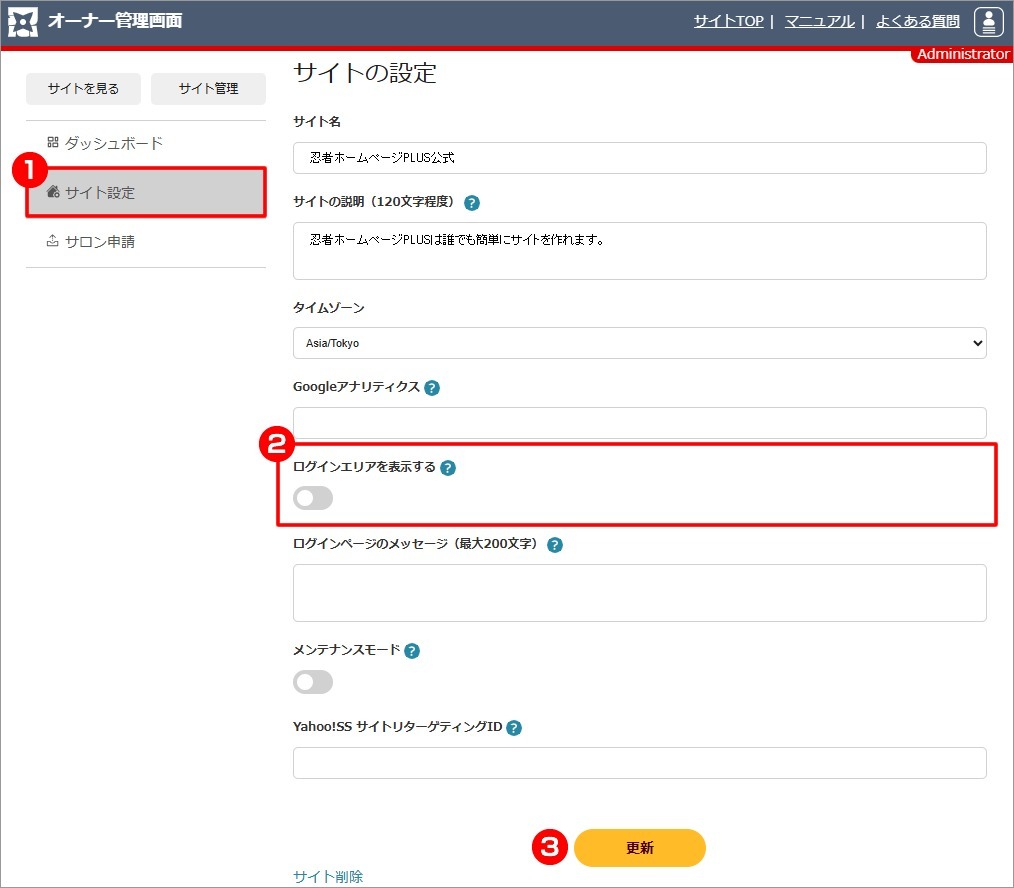
Task: Go to サロン申請 in sidebar
Action: (x=99, y=241)
